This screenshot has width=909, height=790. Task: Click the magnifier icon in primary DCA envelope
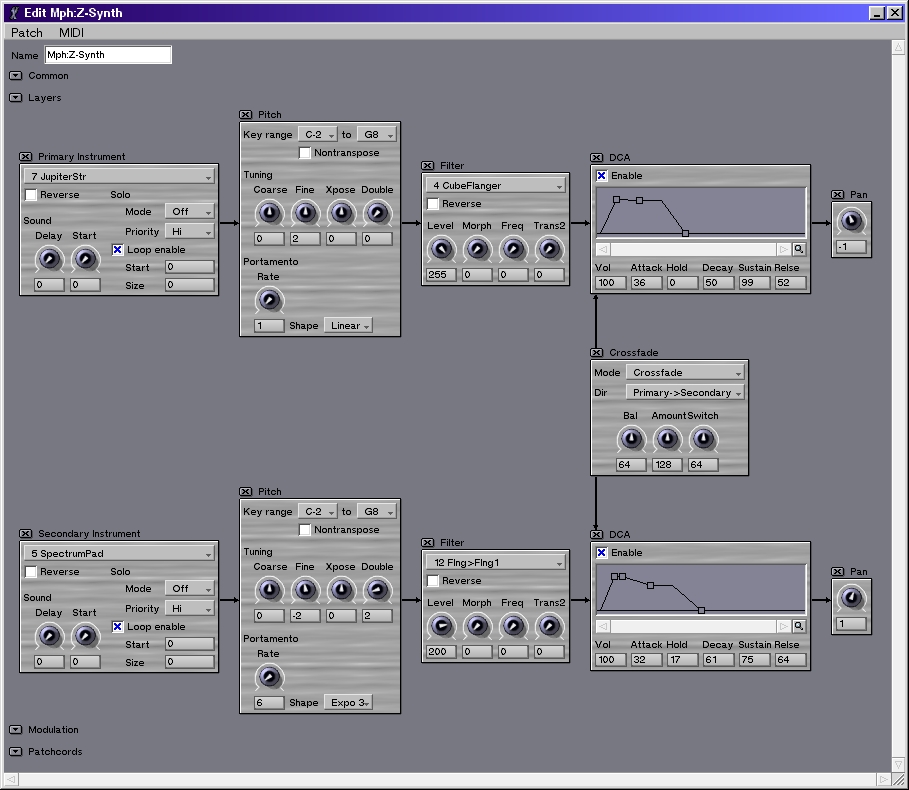click(x=799, y=249)
